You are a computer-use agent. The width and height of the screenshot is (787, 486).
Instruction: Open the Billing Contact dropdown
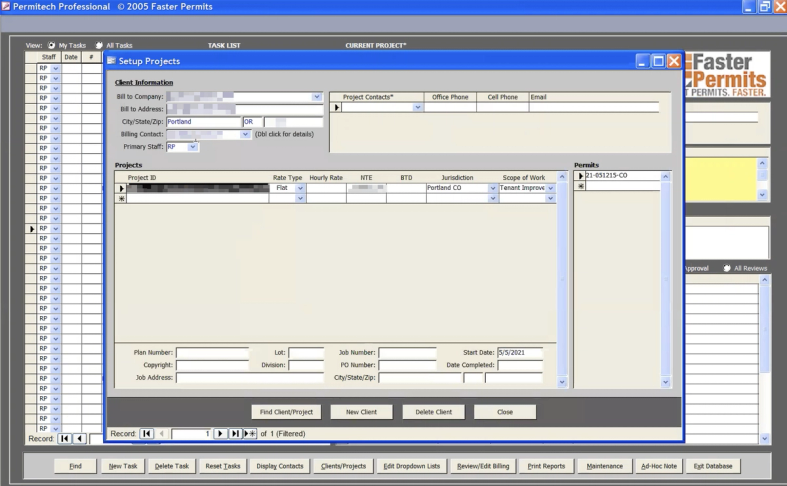245,134
